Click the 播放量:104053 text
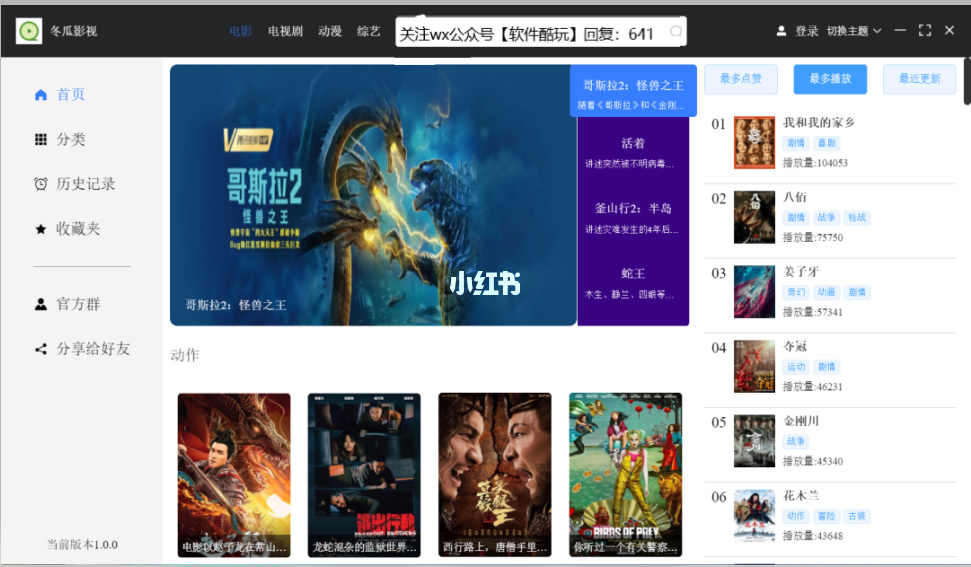971x567 pixels. pos(815,163)
